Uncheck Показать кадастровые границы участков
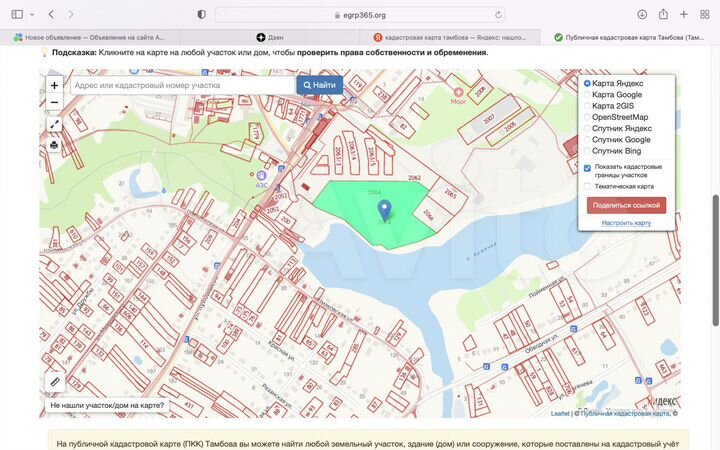 point(588,168)
